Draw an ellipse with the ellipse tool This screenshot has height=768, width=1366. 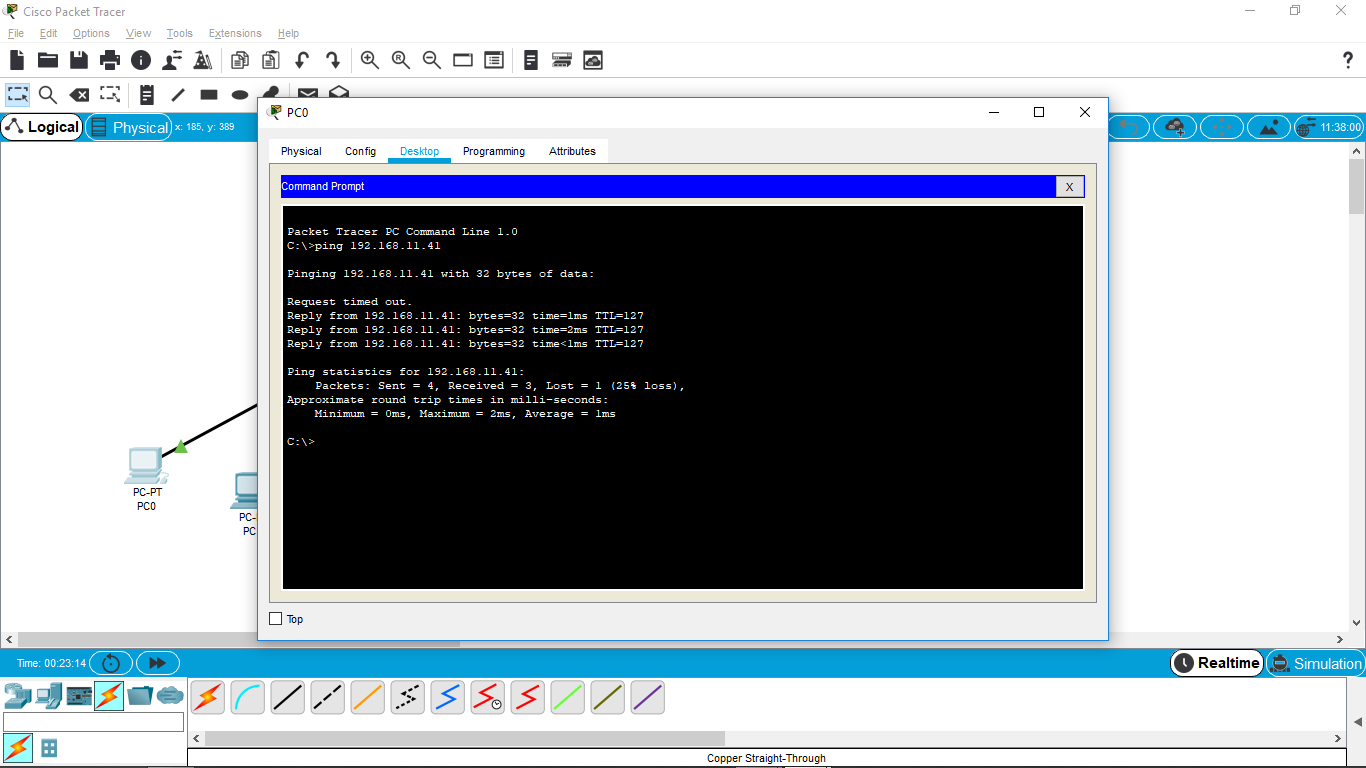(x=240, y=95)
